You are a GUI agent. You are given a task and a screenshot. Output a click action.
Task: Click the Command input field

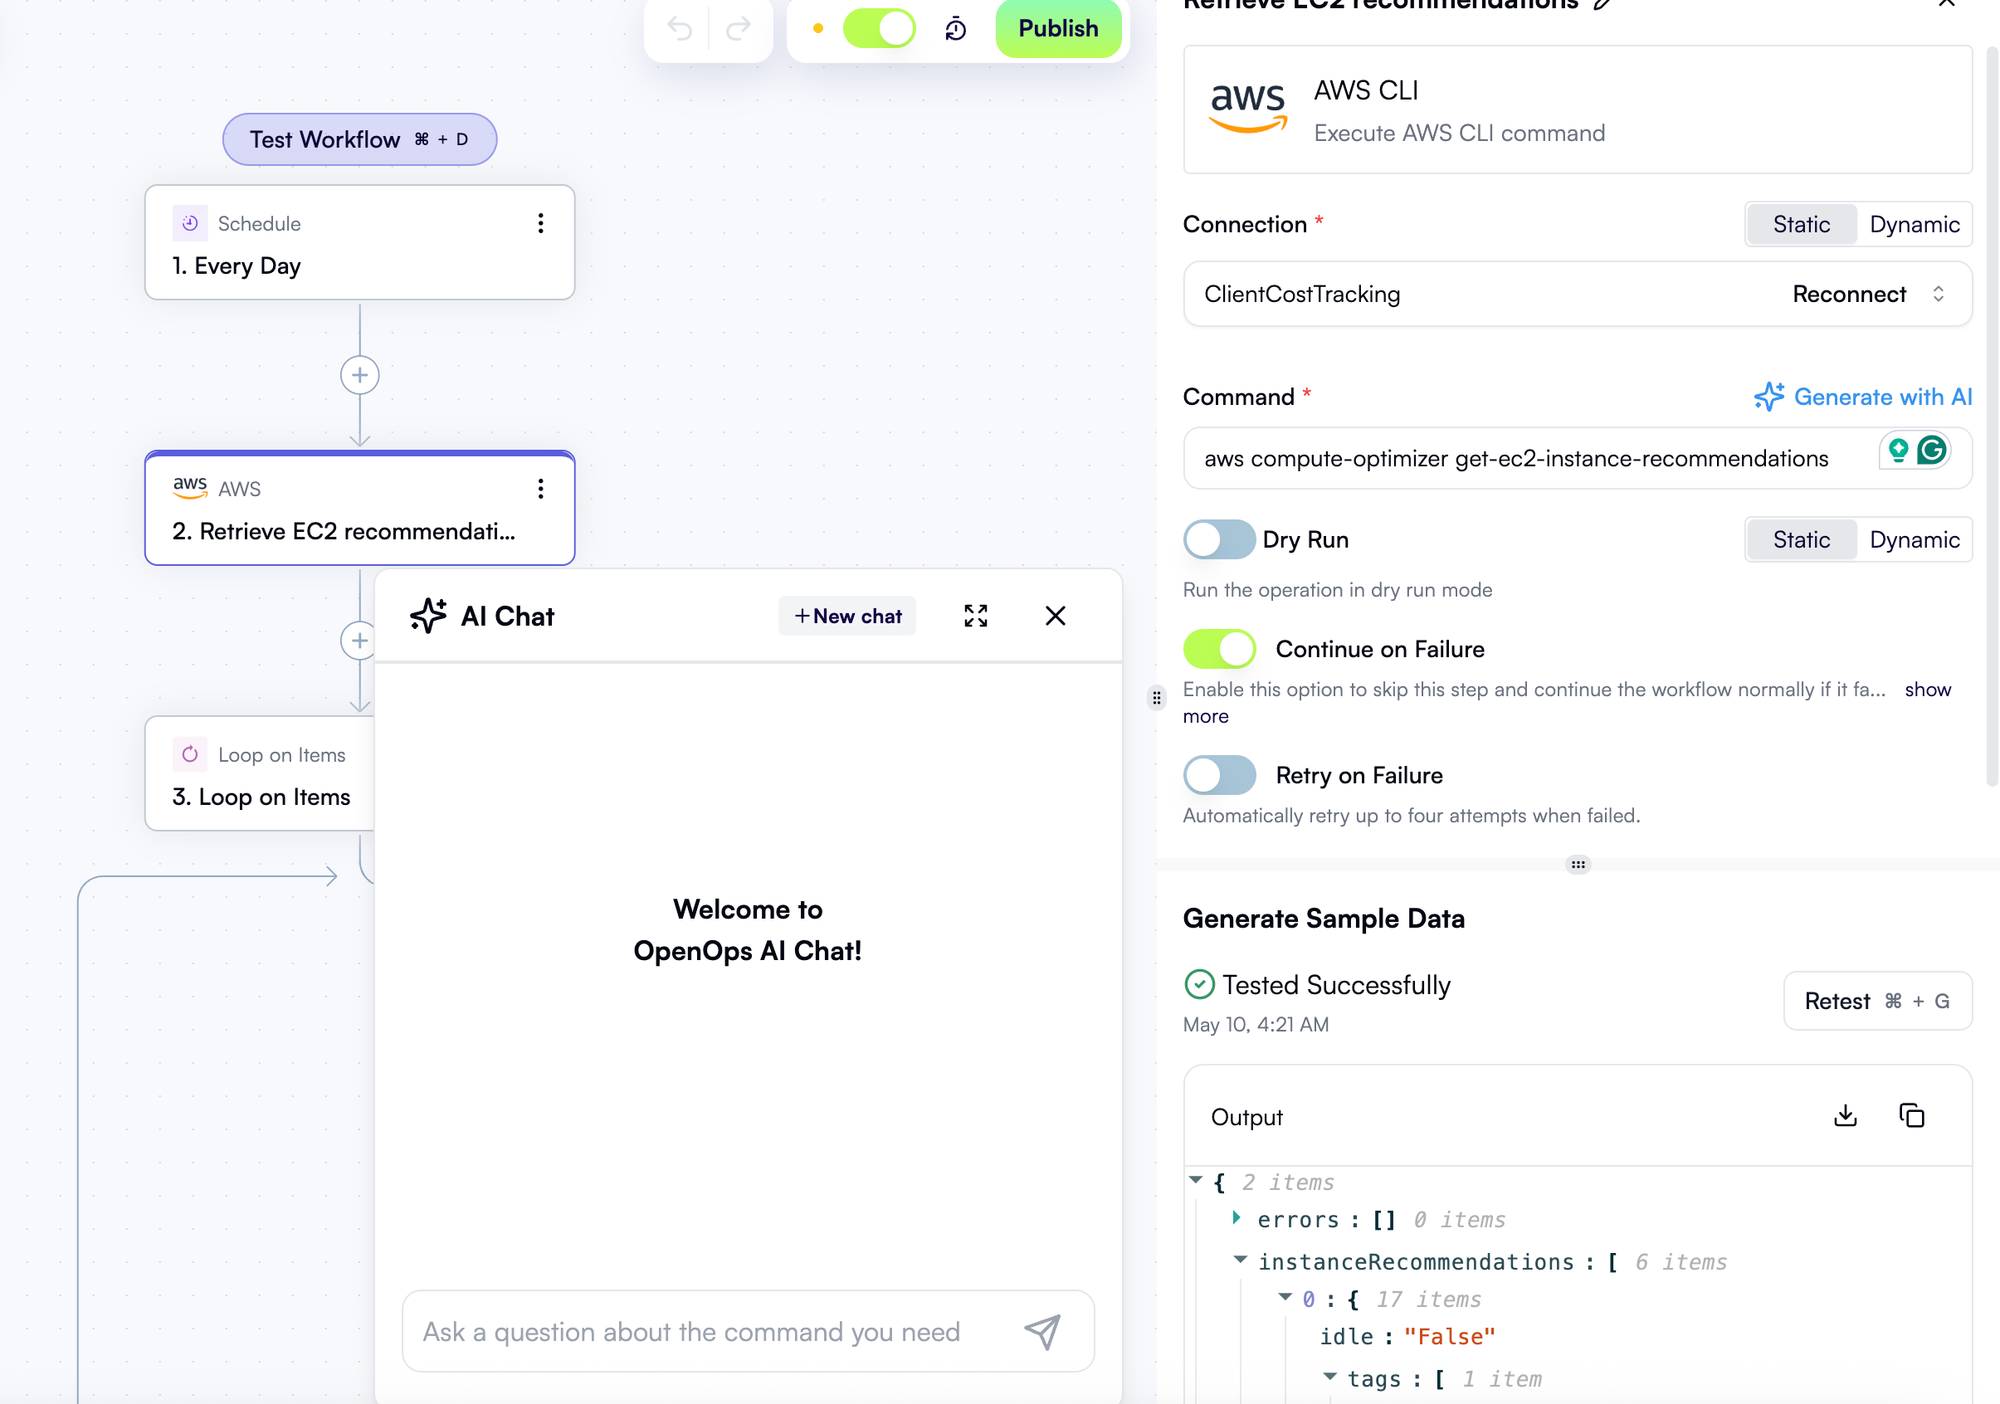pos(1577,458)
